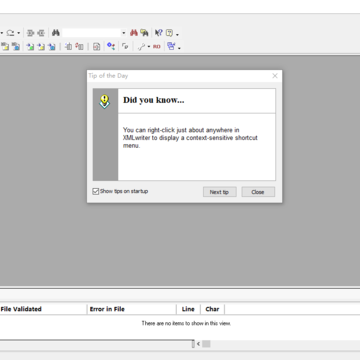The width and height of the screenshot is (360, 360).
Task: Click the horizontal scrollbar left arrow
Action: 198,344
